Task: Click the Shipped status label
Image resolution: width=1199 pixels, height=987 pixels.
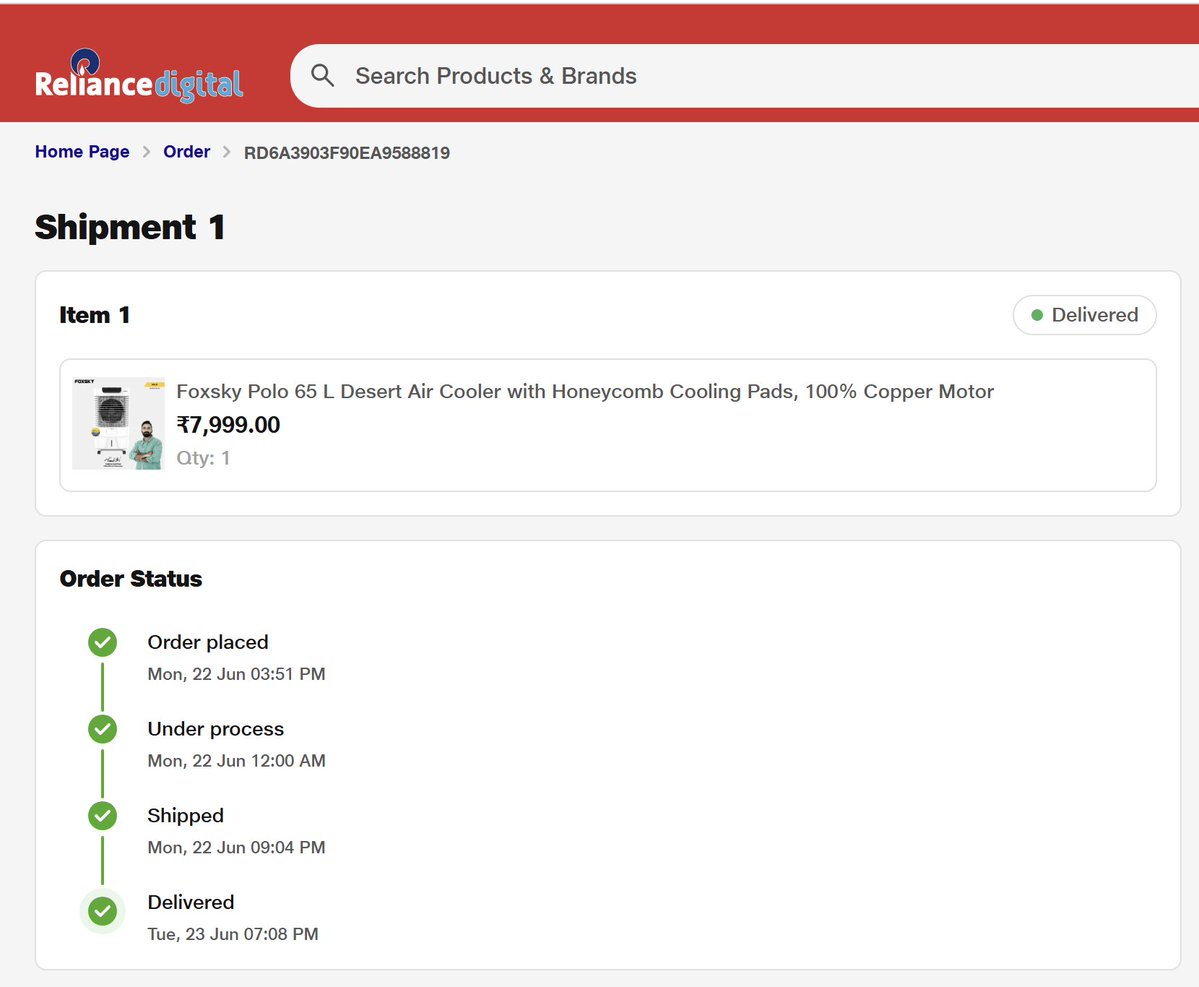Action: point(186,816)
